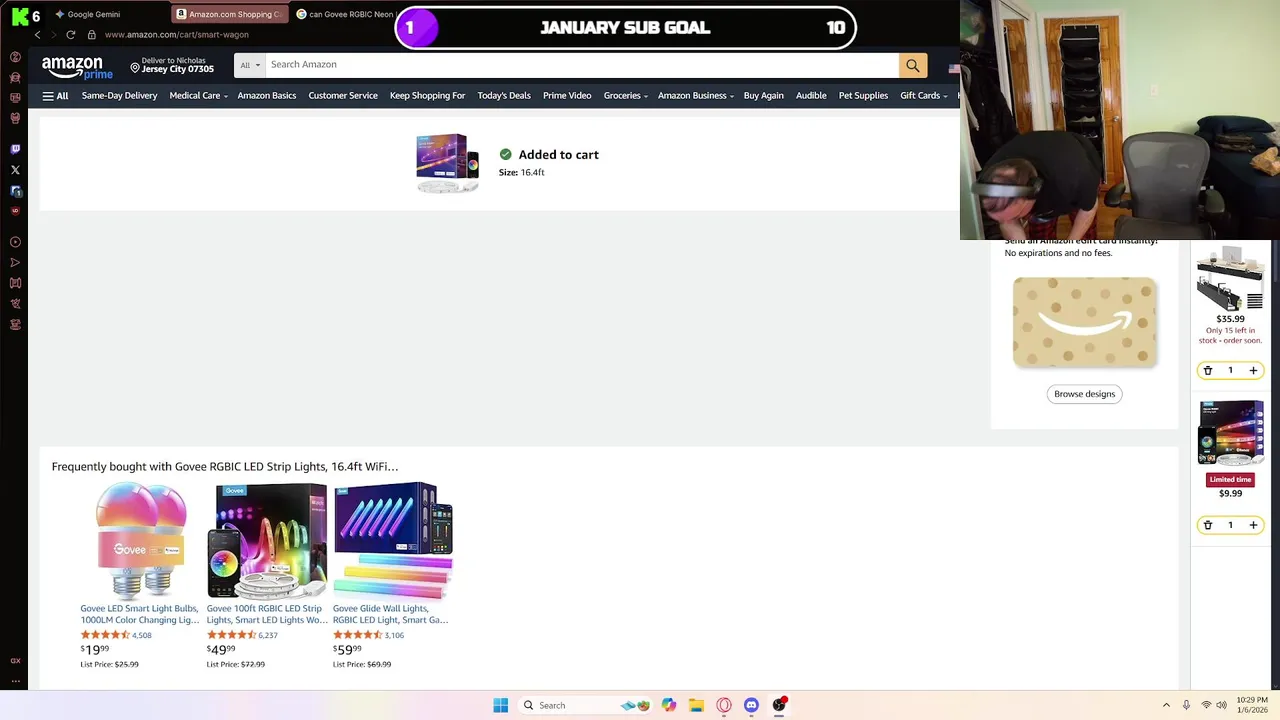The image size is (1280, 720).
Task: Open Today's Deals in nav bar
Action: [x=504, y=96]
